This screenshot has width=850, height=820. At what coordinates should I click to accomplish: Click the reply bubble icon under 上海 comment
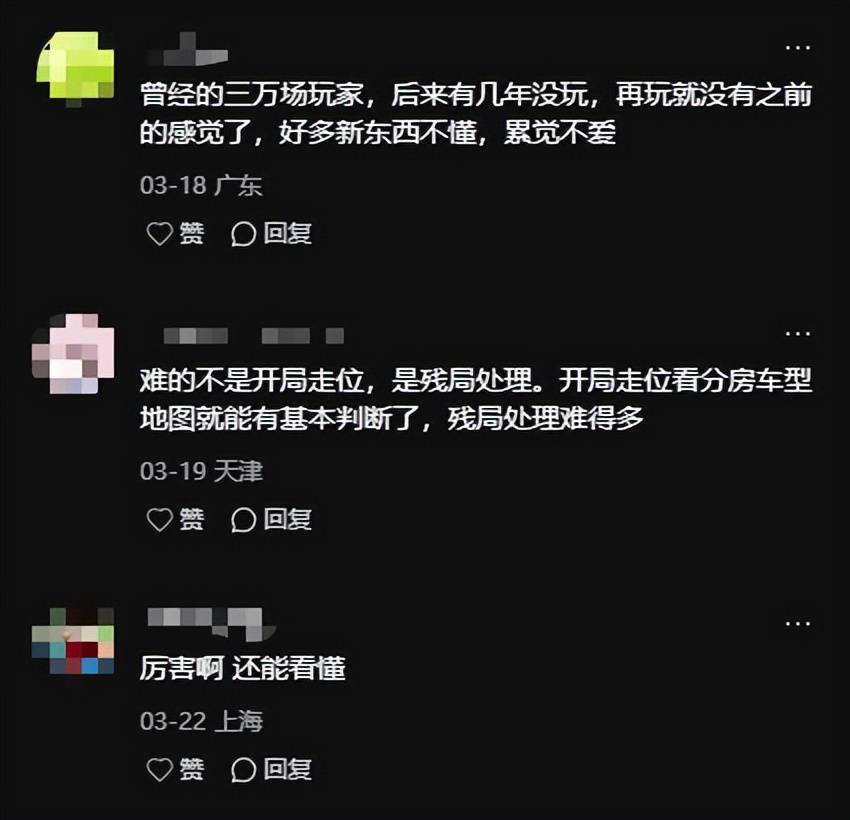point(243,770)
